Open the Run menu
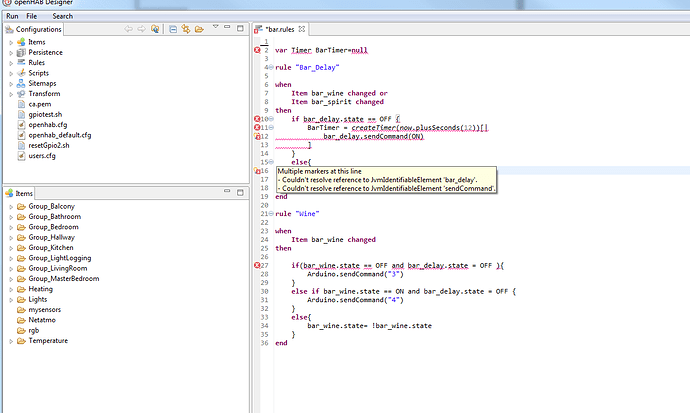Screen dimensions: 690x413 (13, 16)
